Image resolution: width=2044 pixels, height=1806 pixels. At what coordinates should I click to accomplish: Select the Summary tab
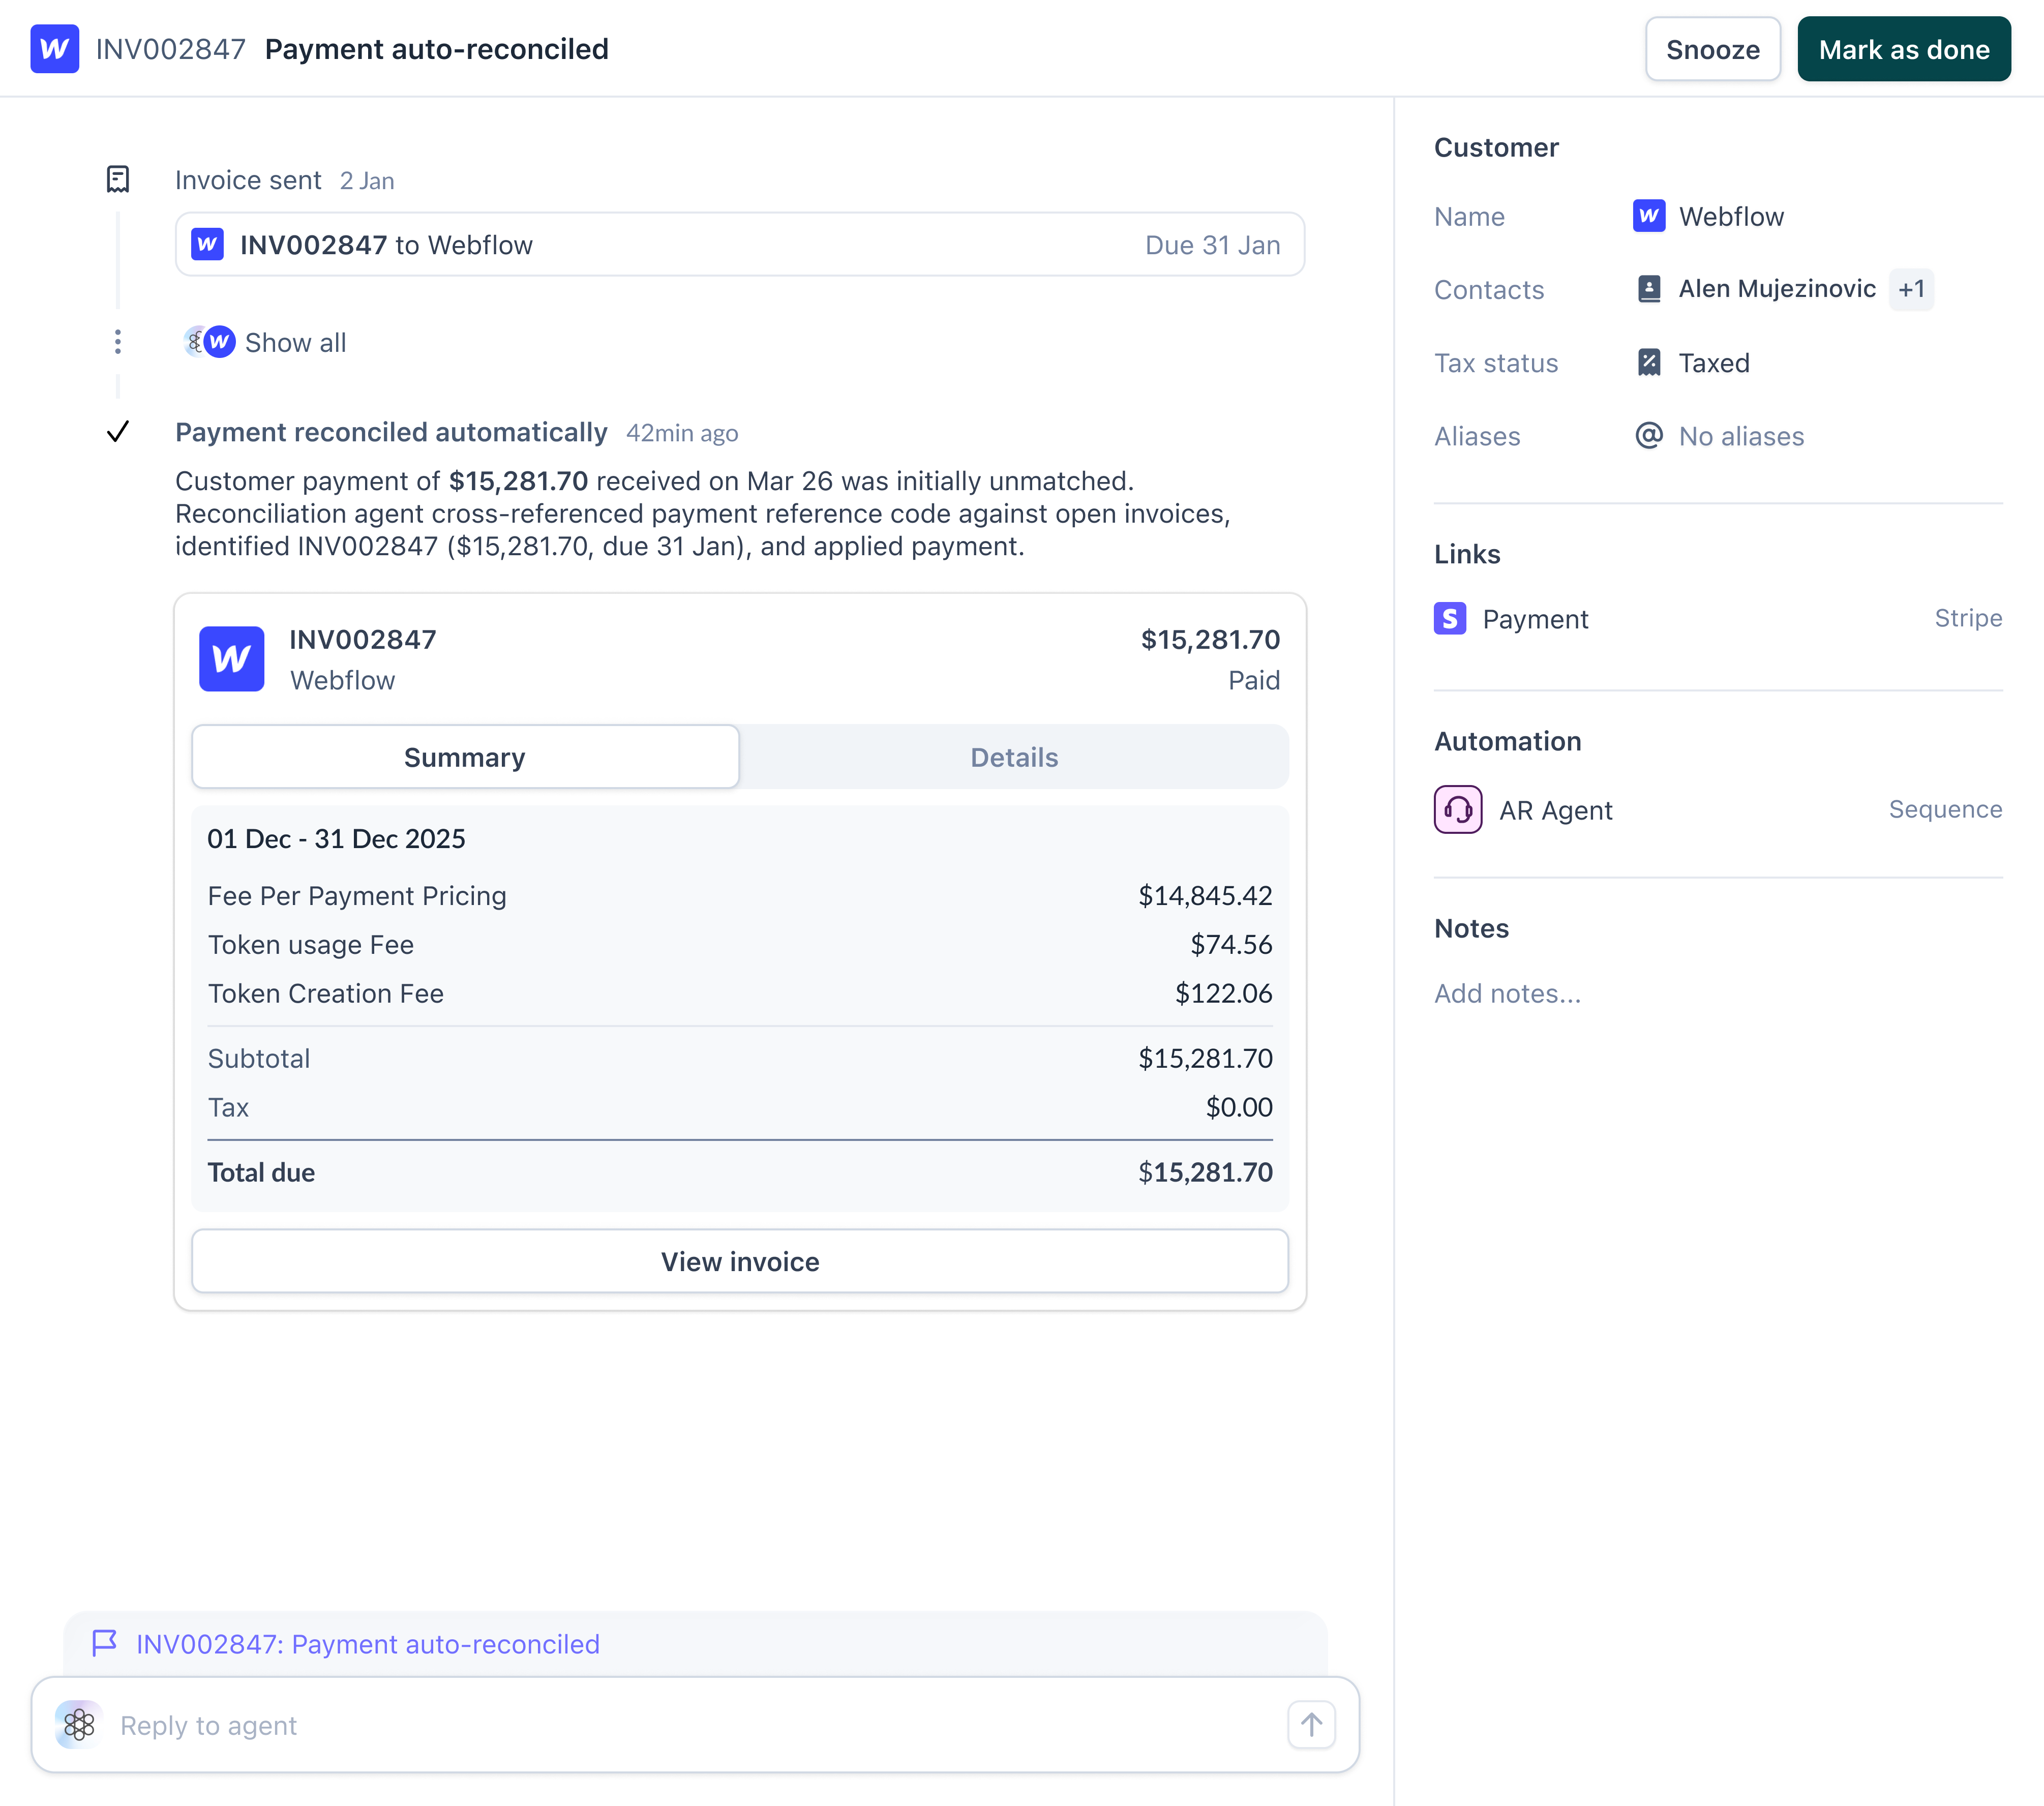coord(465,757)
